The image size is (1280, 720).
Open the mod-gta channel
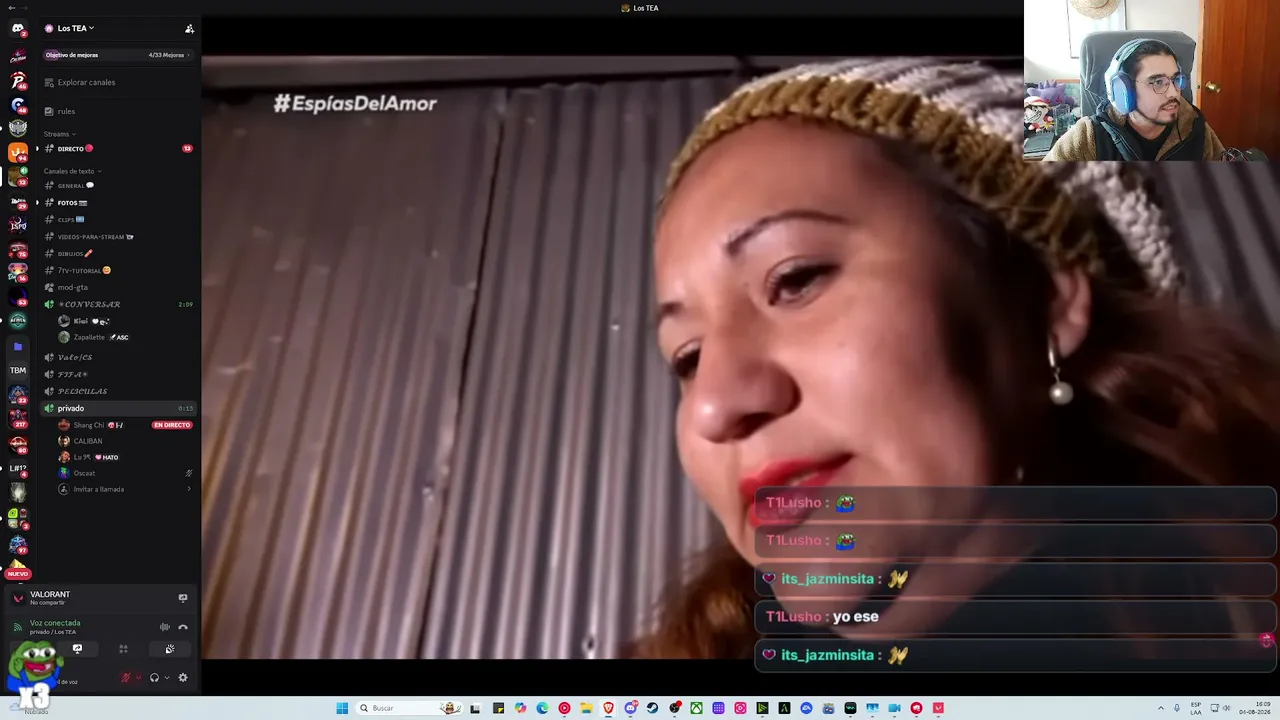tap(118, 288)
